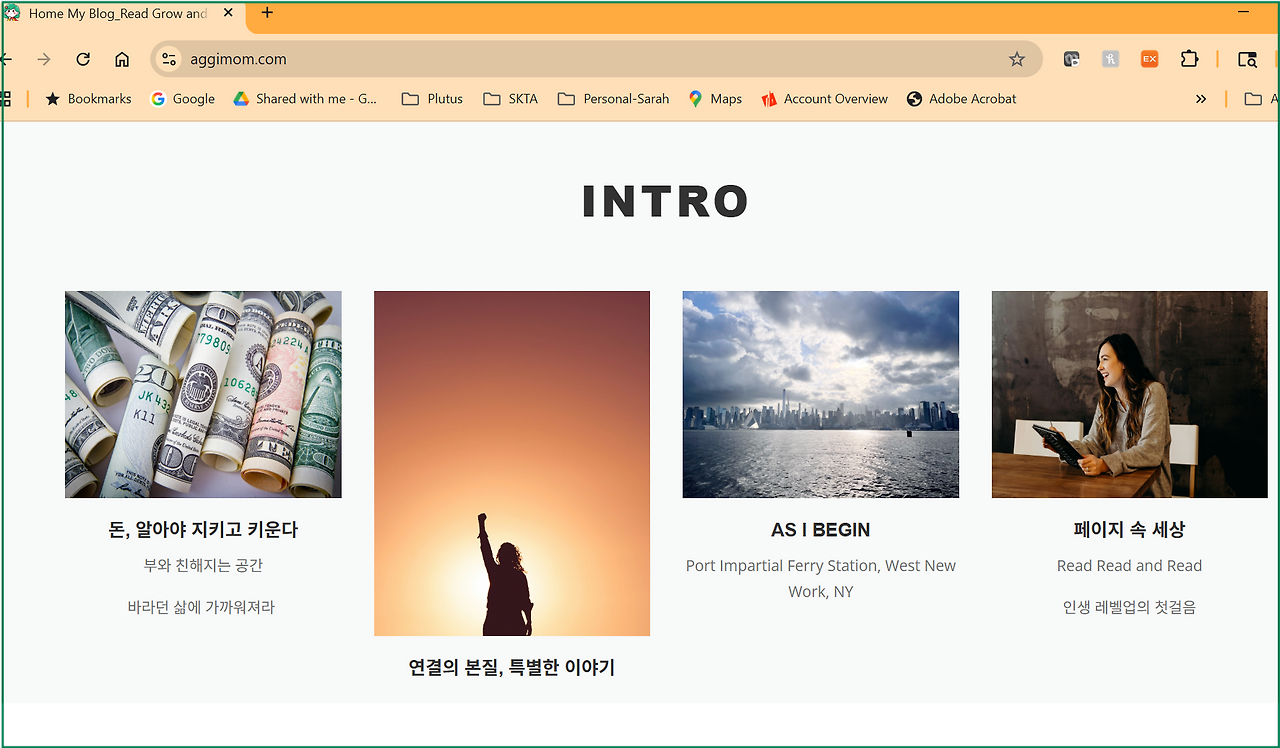1280x748 pixels.
Task: Open the Account Overview bookmark
Action: (x=824, y=98)
